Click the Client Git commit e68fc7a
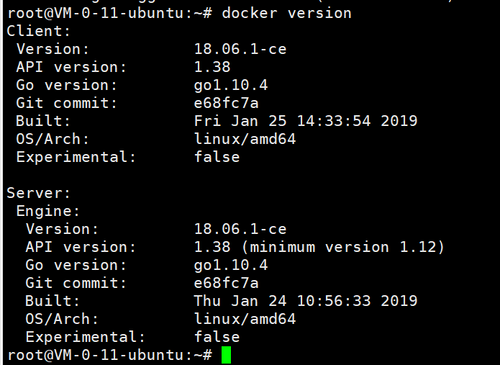500x365 pixels. 226,103
